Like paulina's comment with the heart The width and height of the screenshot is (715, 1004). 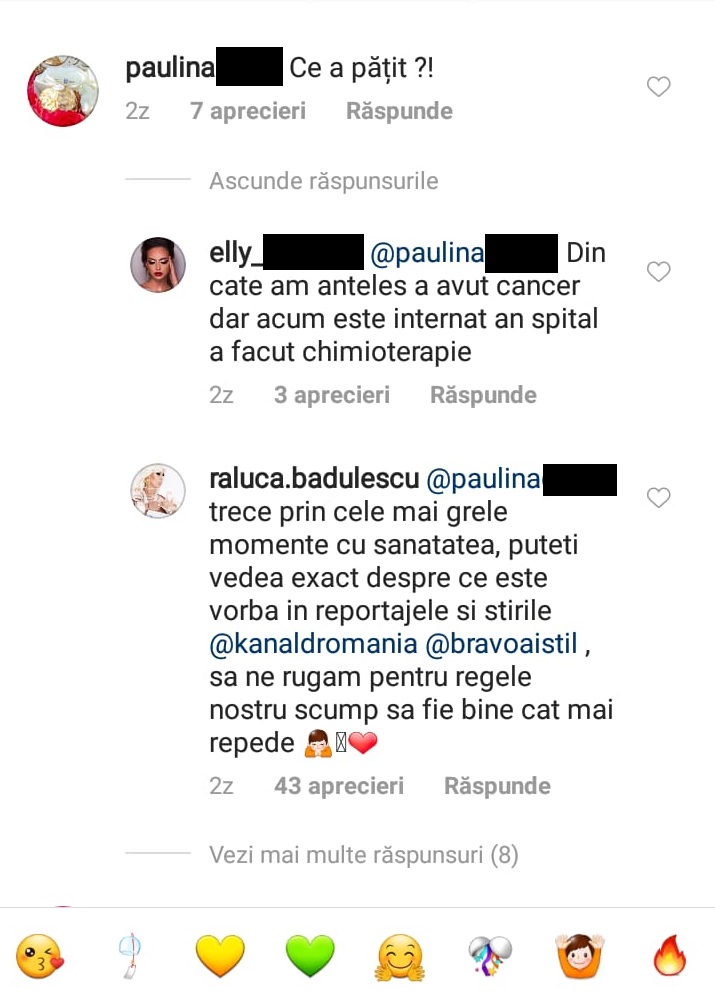[658, 88]
